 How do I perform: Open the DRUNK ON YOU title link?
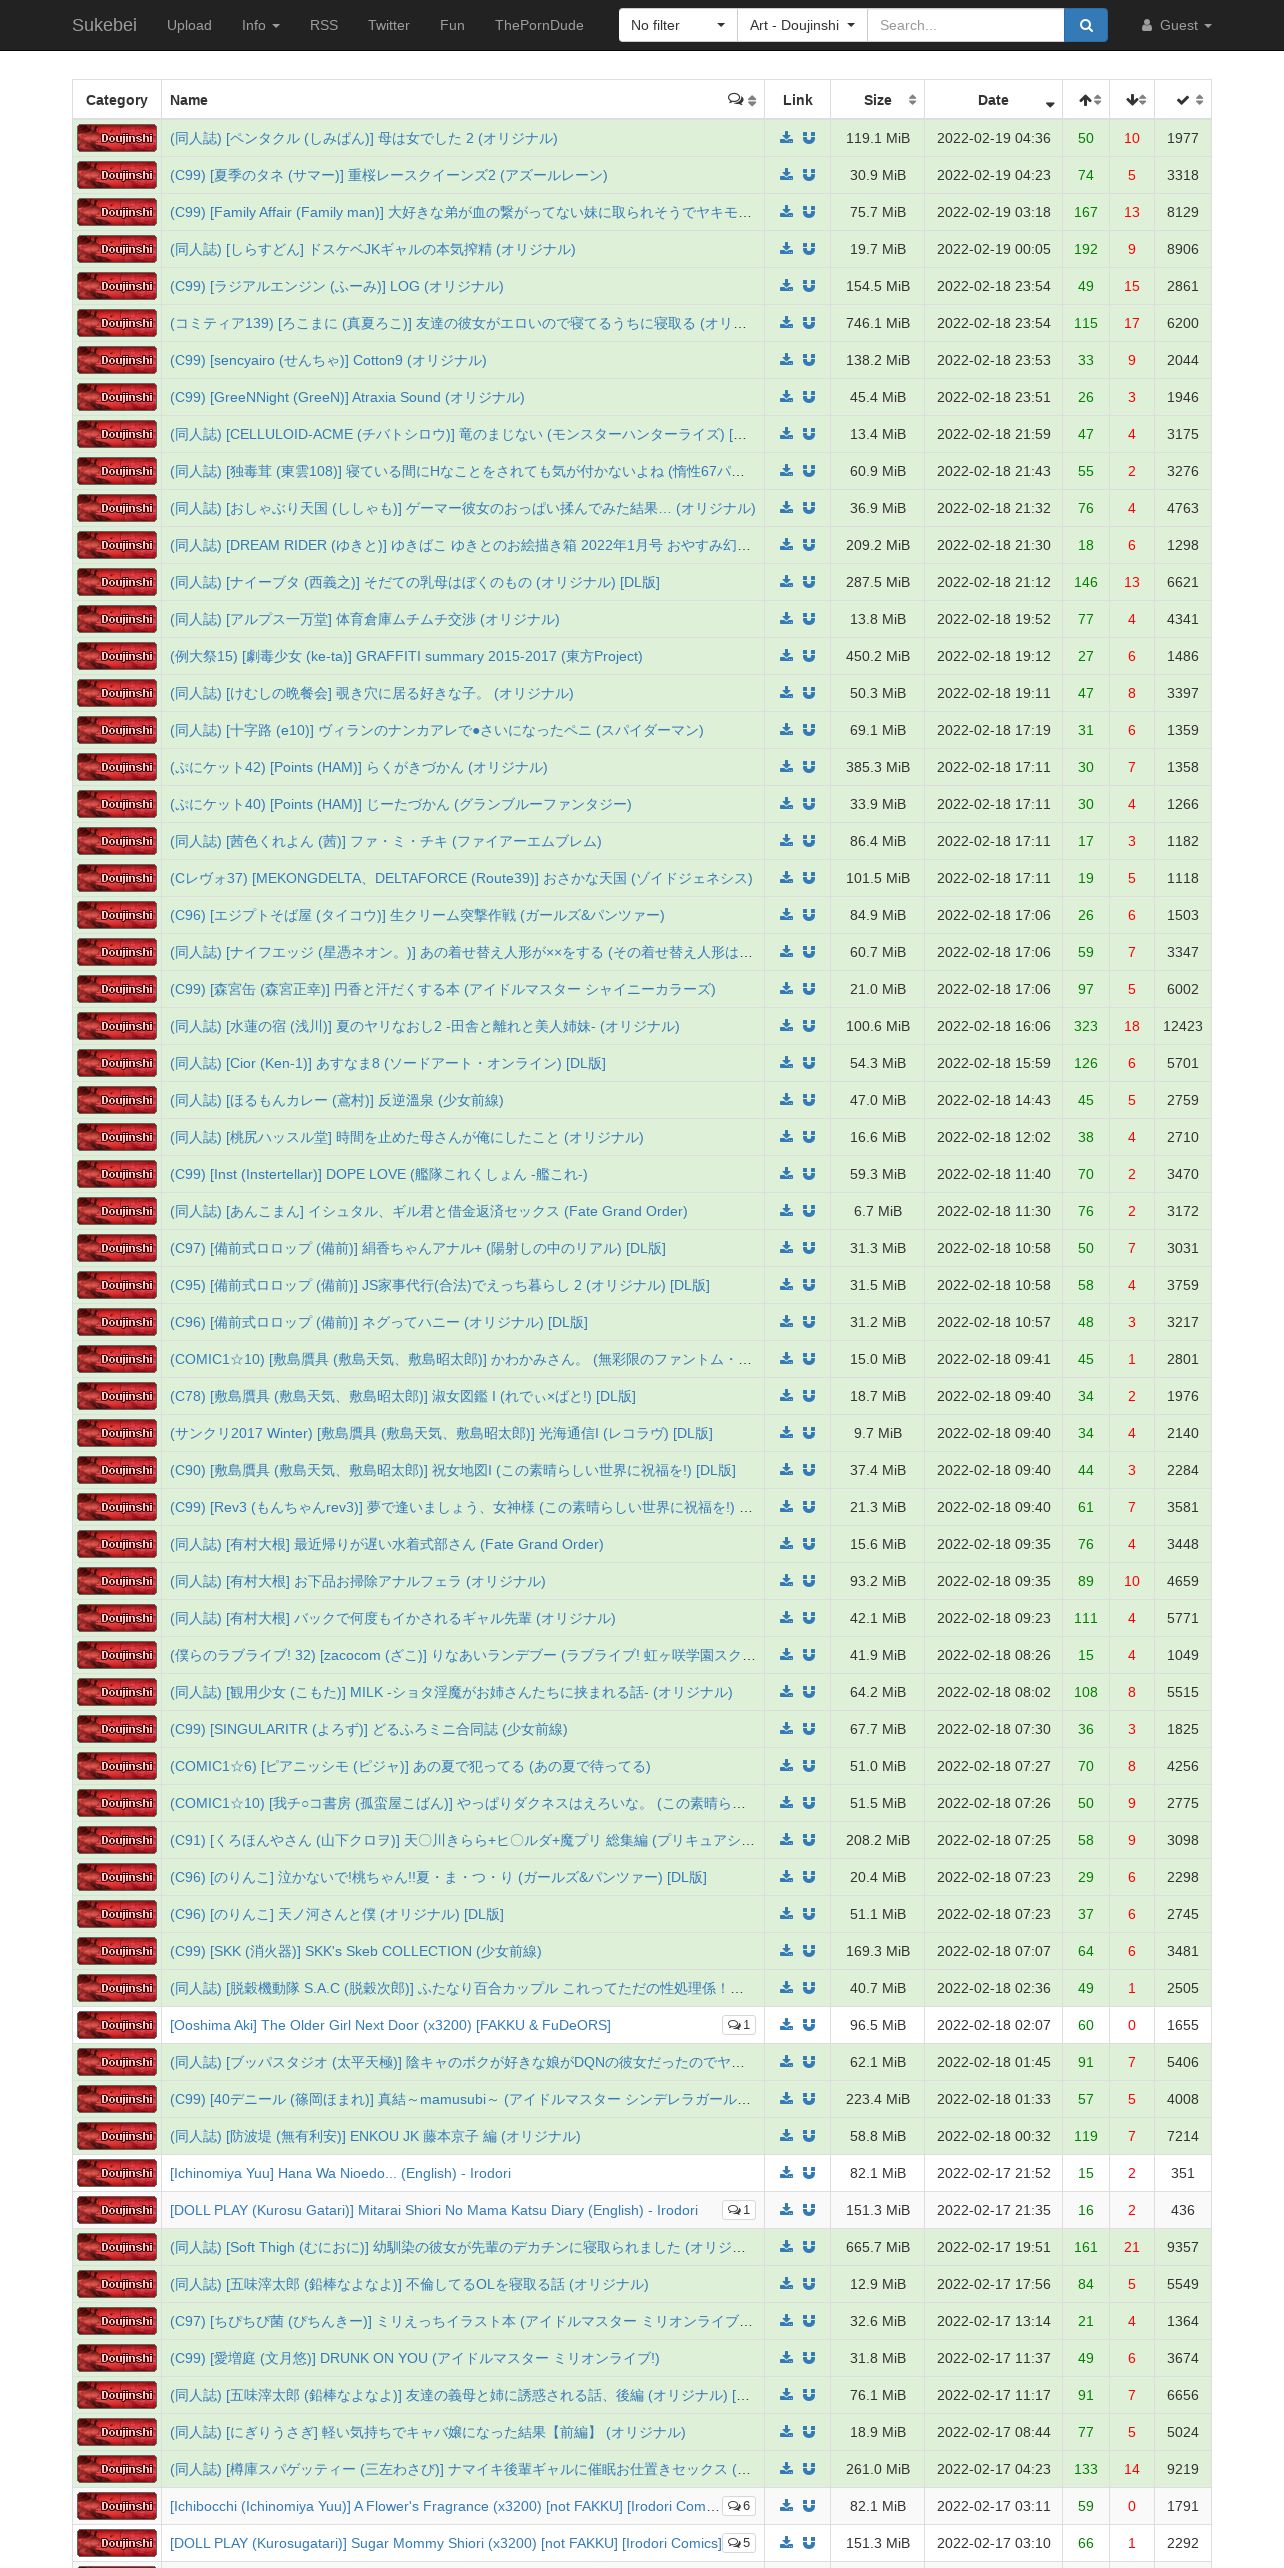click(415, 2358)
